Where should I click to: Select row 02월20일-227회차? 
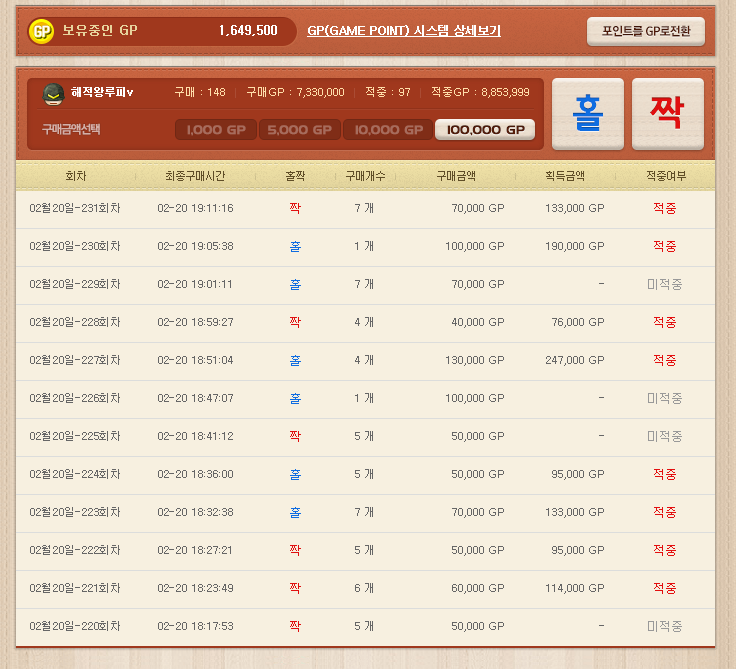point(365,361)
